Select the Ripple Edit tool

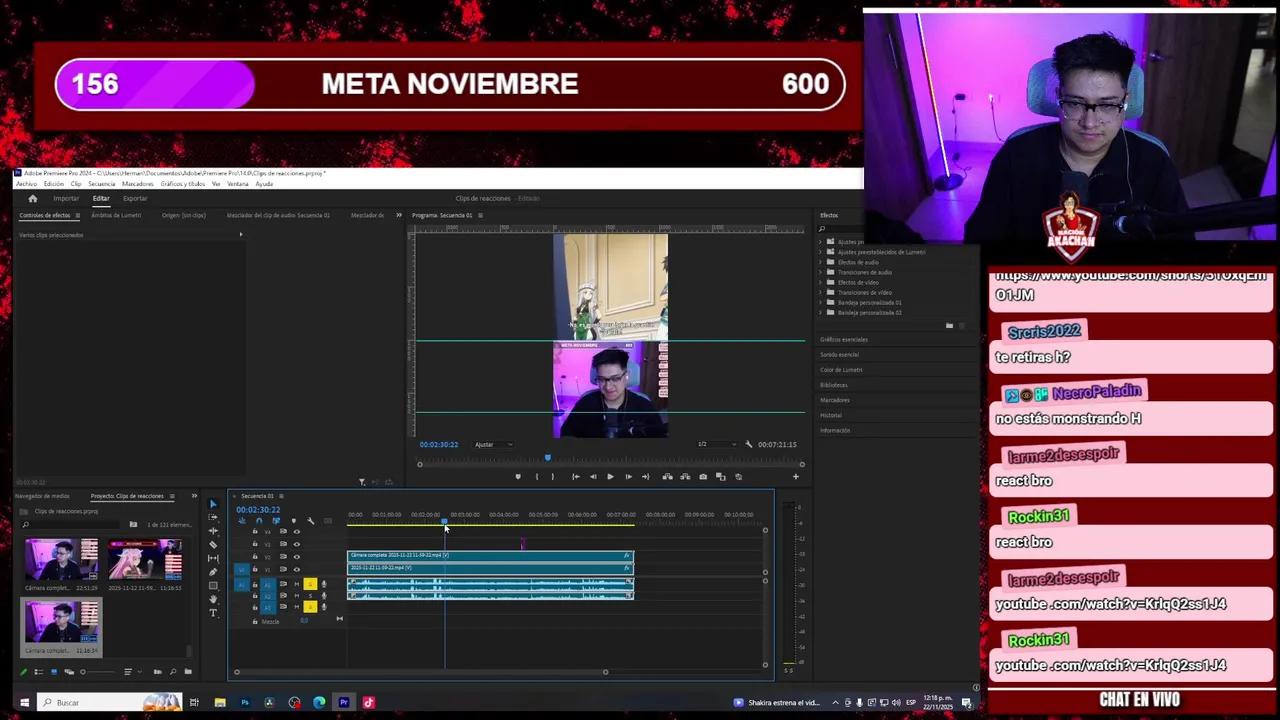[213, 531]
